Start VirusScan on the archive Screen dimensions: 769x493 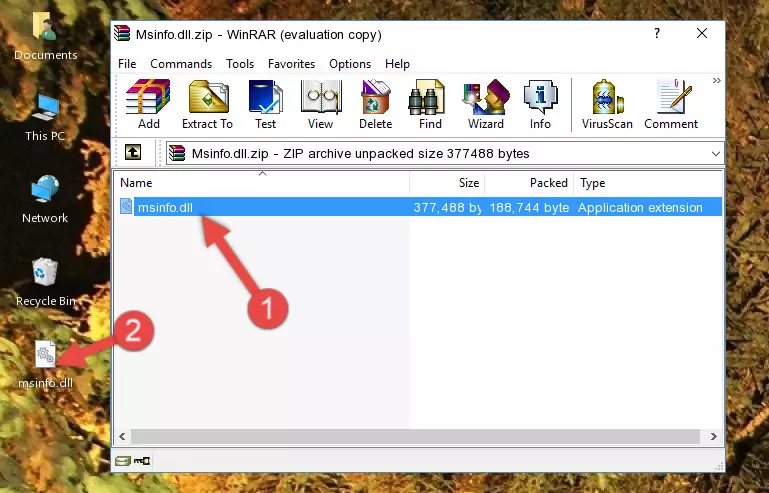click(x=607, y=104)
